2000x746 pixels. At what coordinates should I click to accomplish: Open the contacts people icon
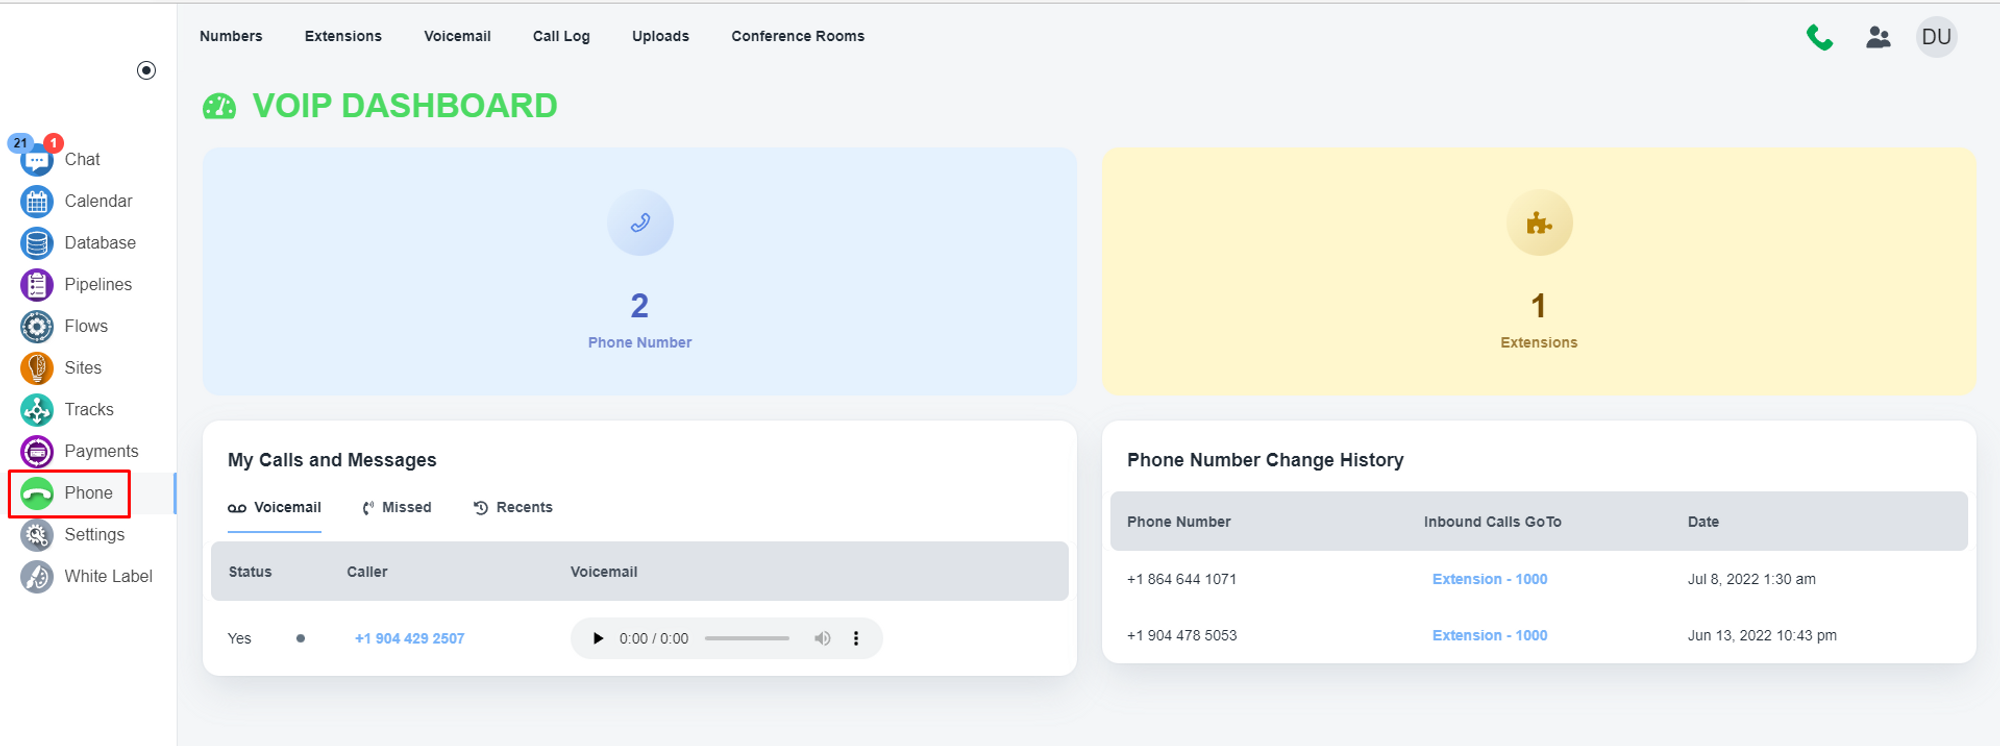pos(1878,38)
